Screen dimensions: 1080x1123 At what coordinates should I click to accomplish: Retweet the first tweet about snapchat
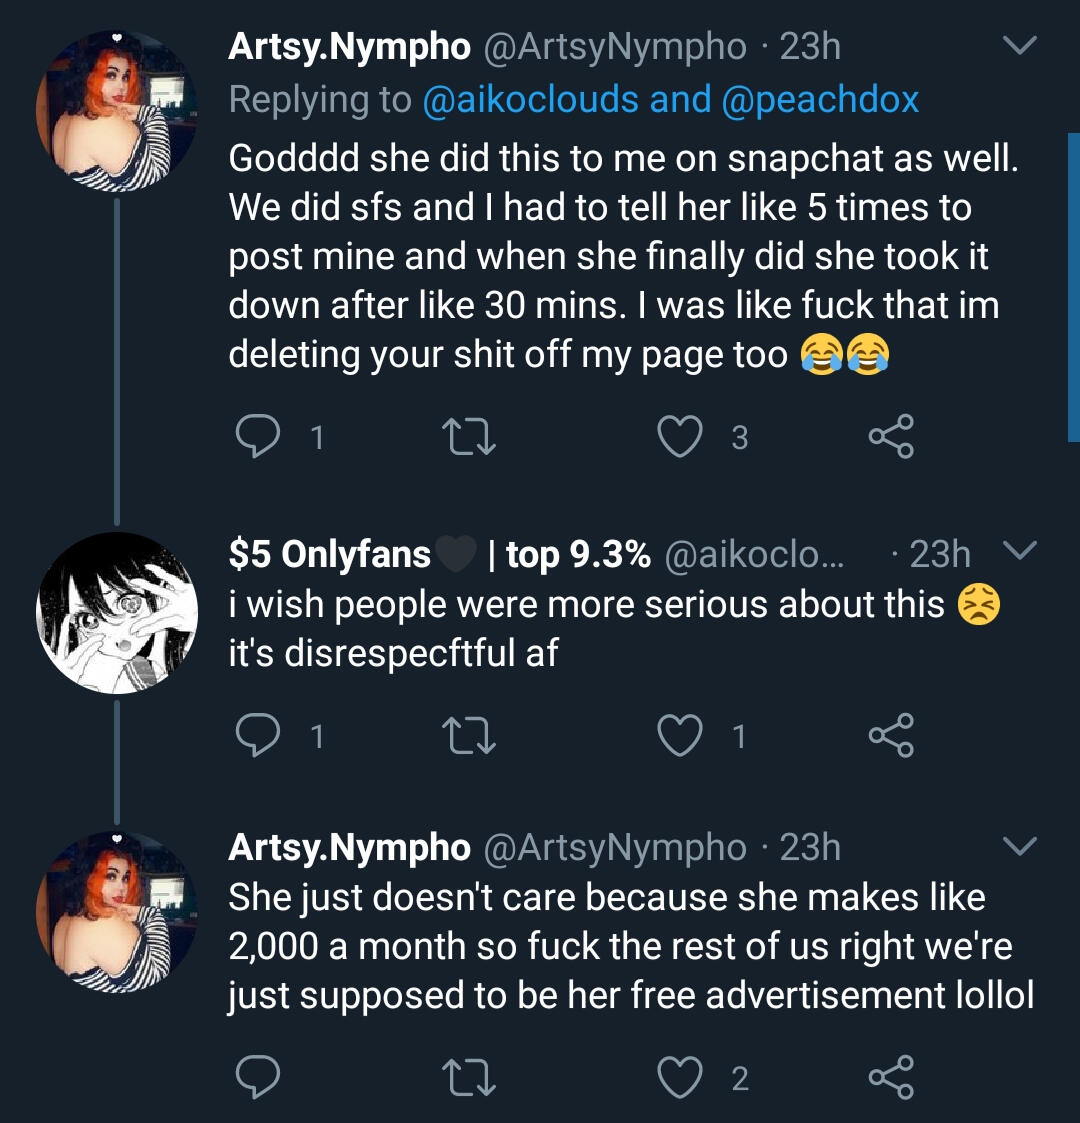(469, 437)
